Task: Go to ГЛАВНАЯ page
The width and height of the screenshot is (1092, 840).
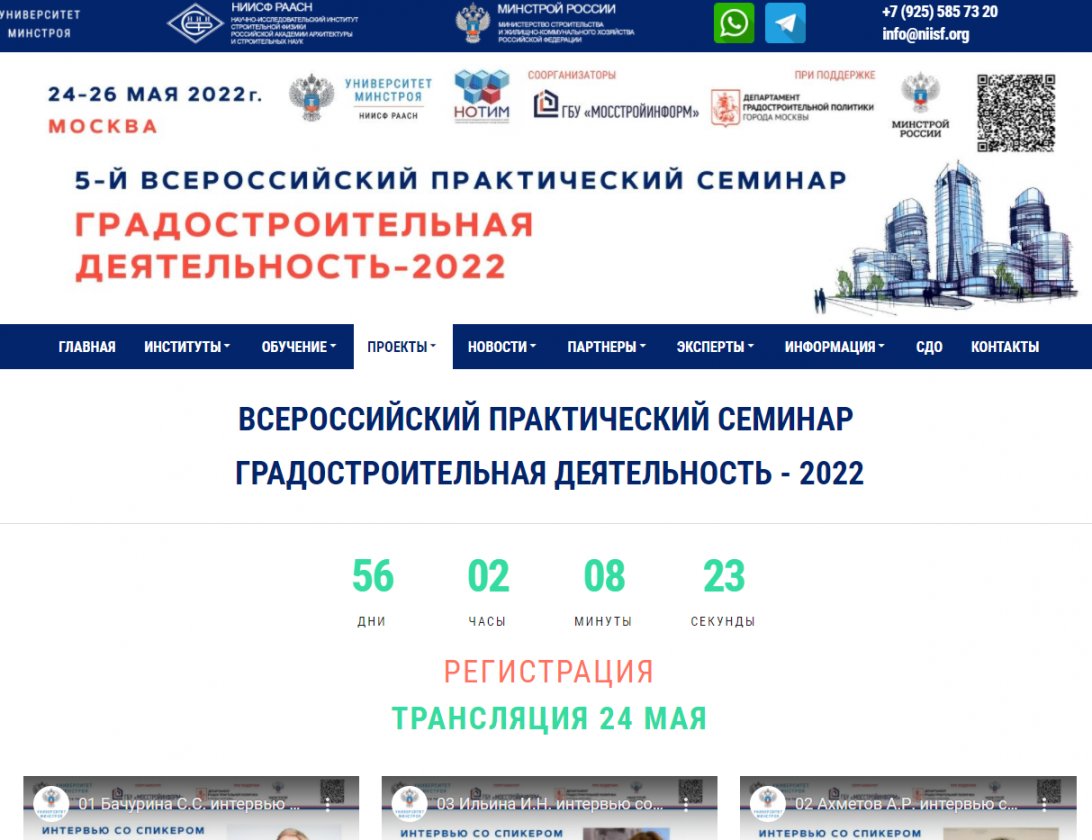Action: [x=87, y=346]
